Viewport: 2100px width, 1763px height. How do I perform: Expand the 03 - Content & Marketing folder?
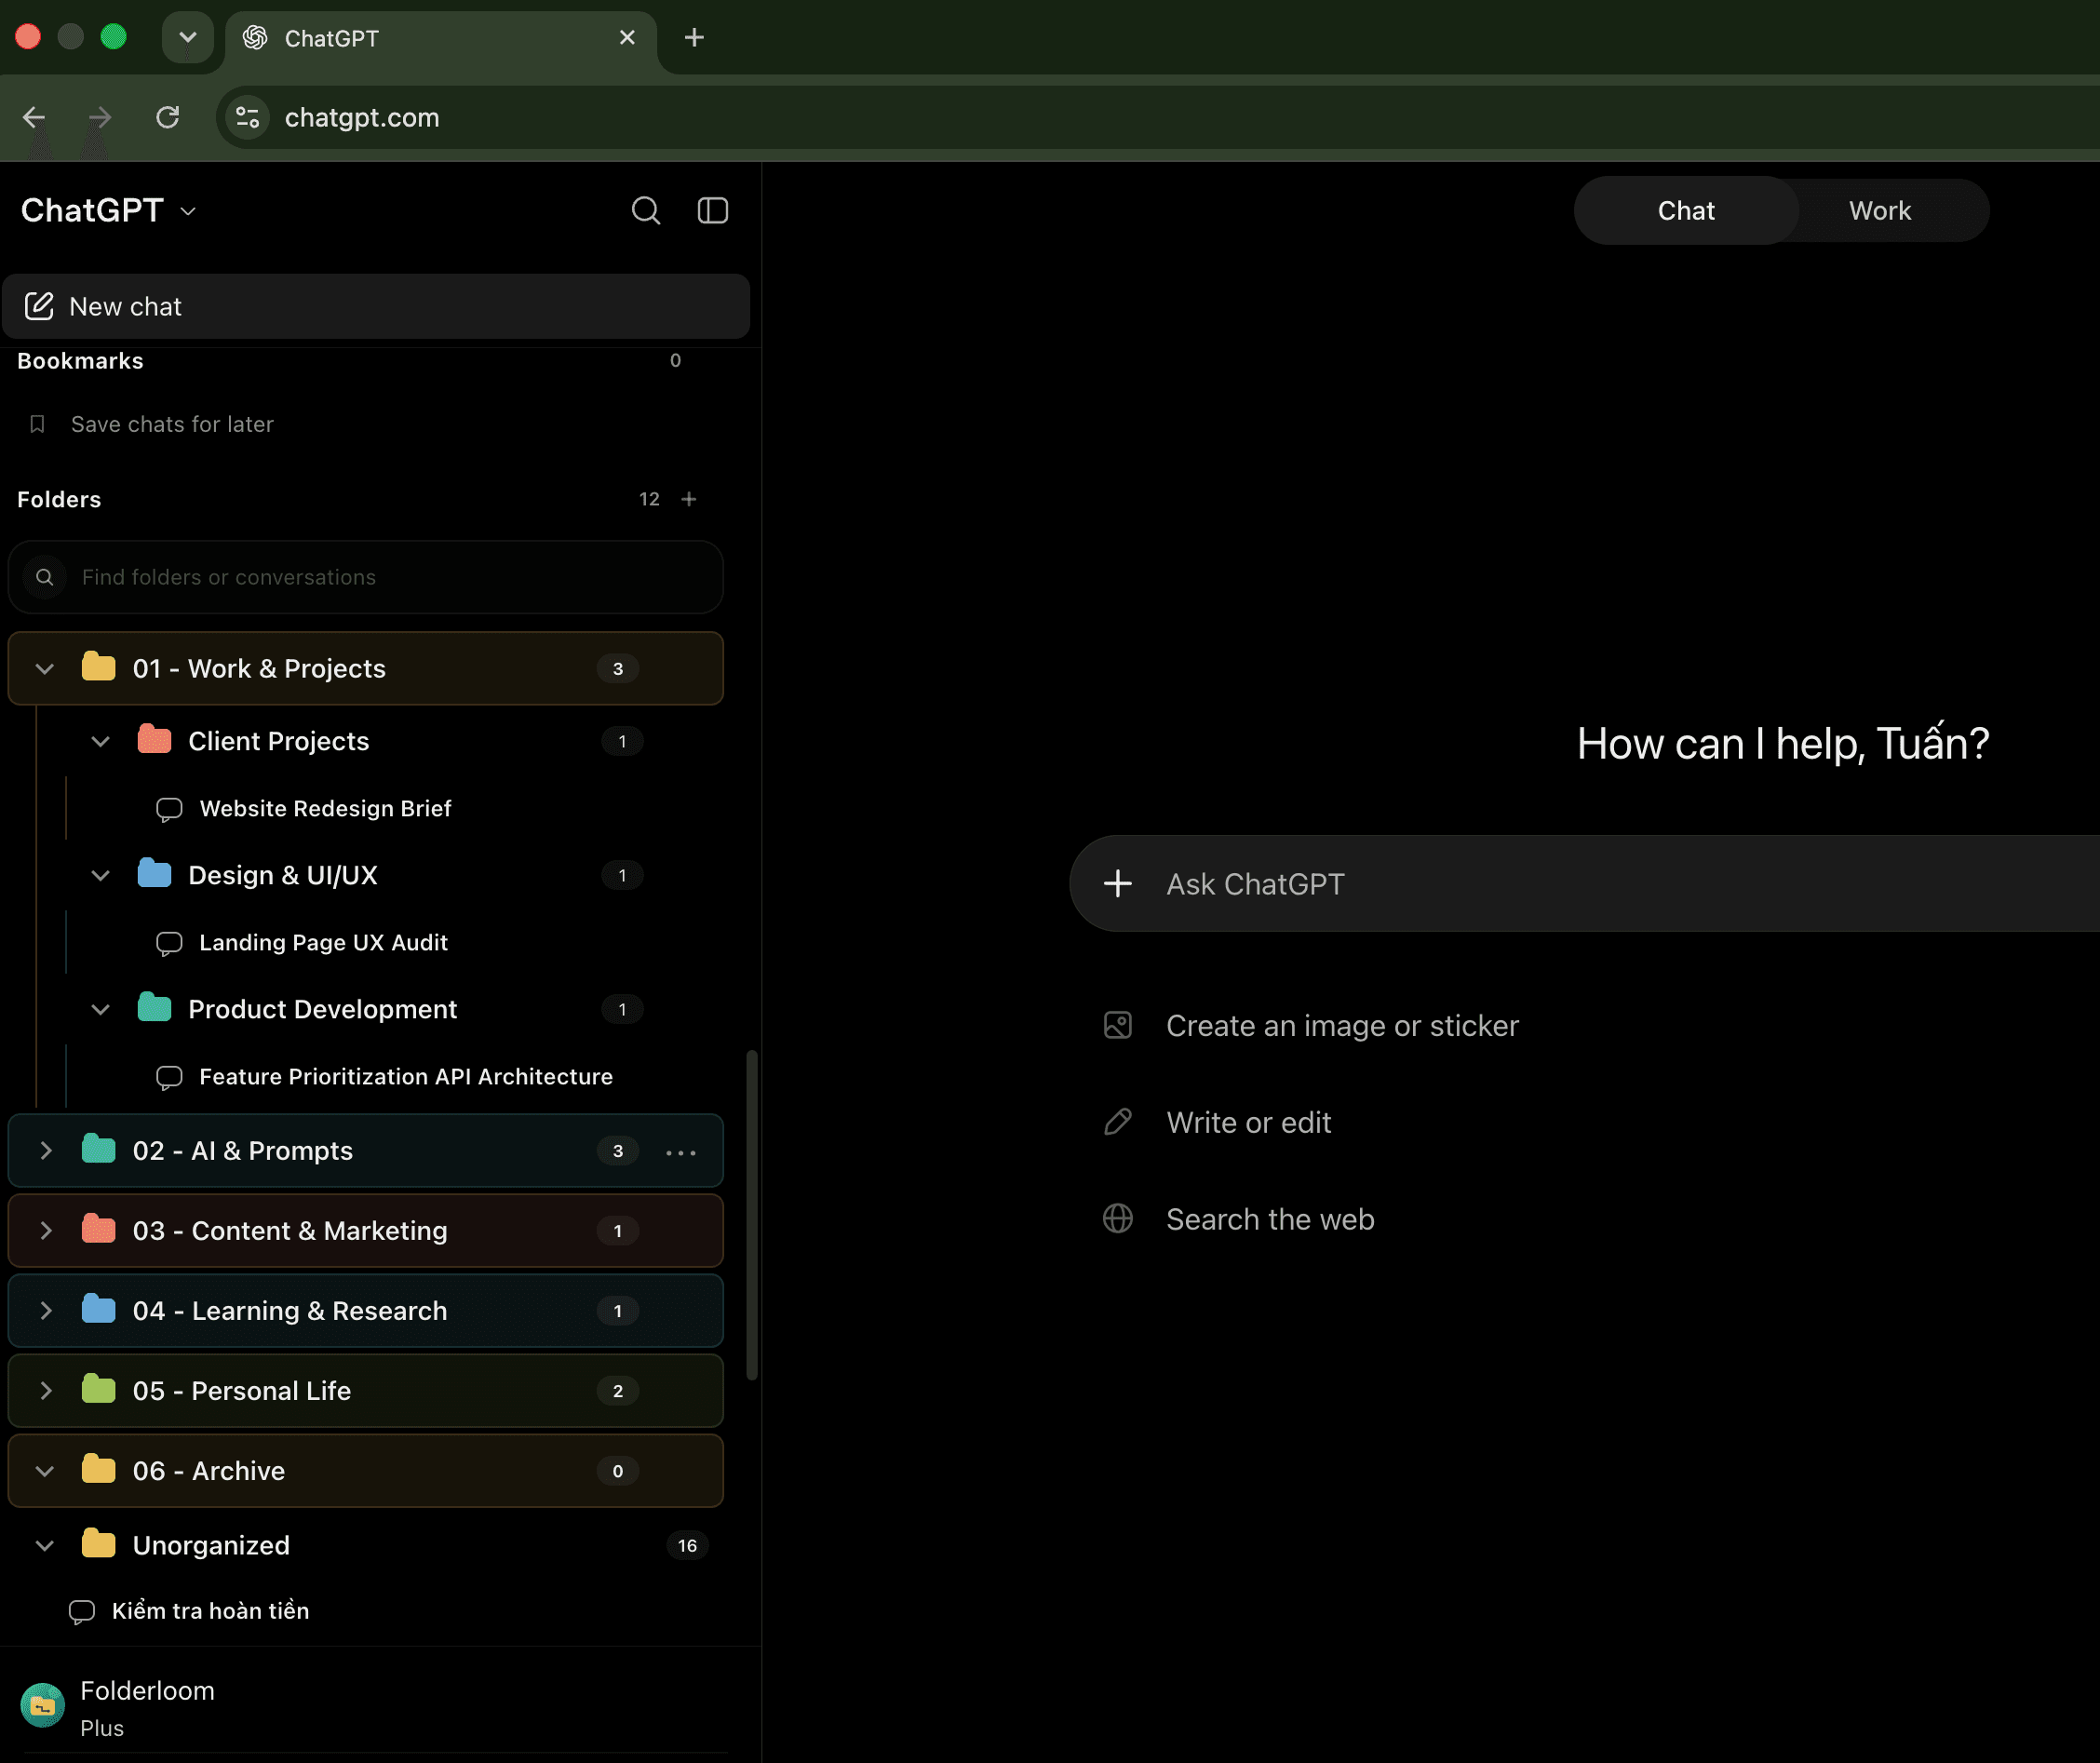[45, 1231]
